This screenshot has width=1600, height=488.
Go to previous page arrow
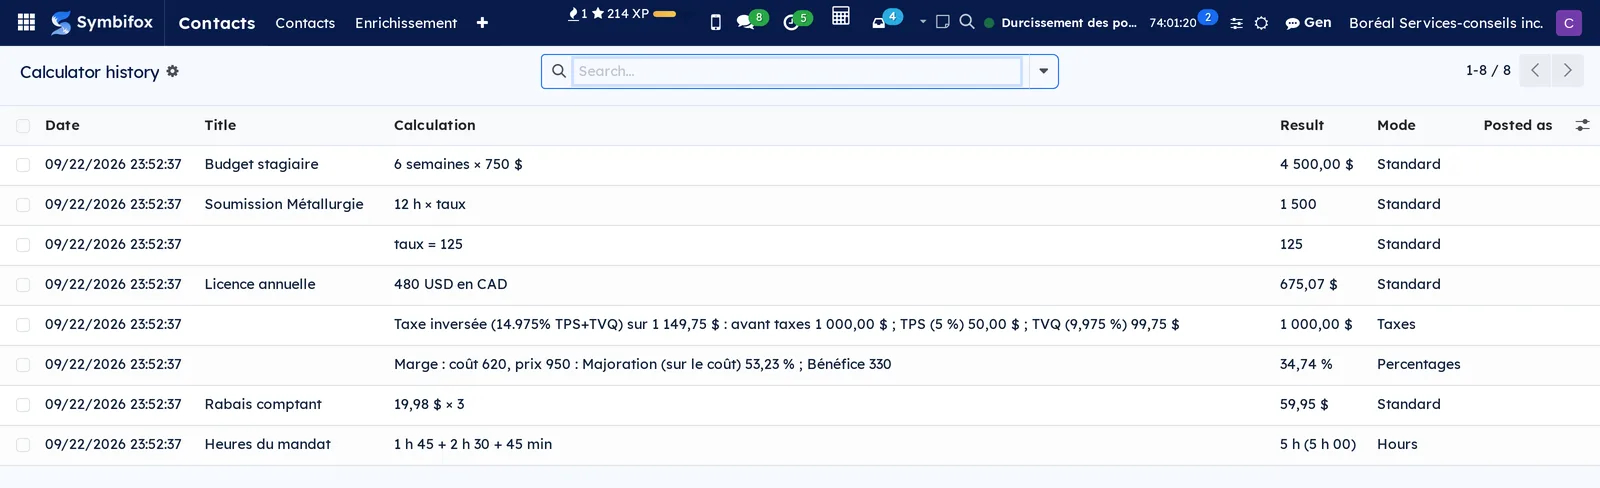[x=1535, y=70]
